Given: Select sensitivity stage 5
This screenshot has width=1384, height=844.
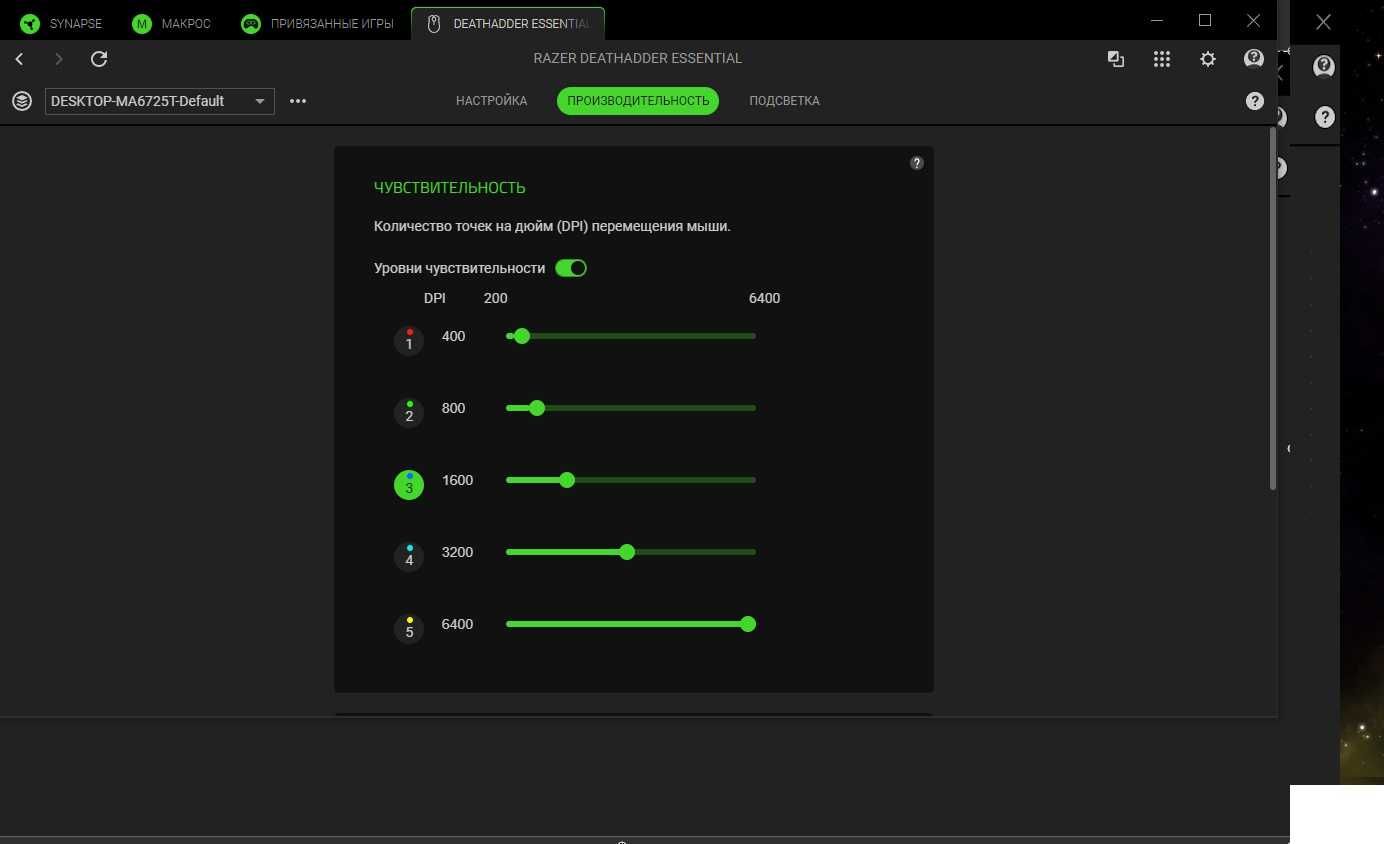Looking at the screenshot, I should point(409,629).
